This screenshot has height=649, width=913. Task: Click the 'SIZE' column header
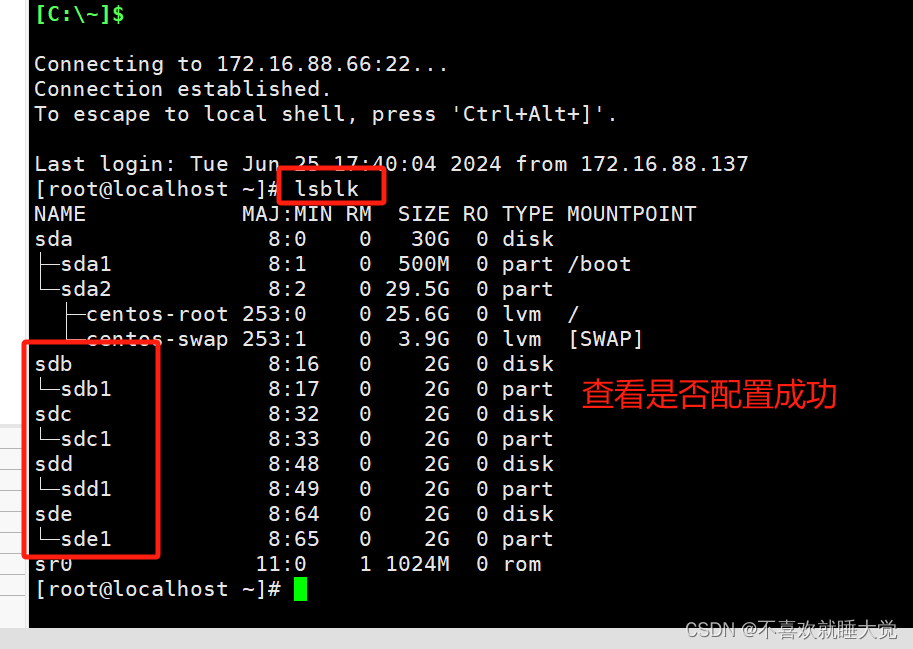(x=423, y=214)
